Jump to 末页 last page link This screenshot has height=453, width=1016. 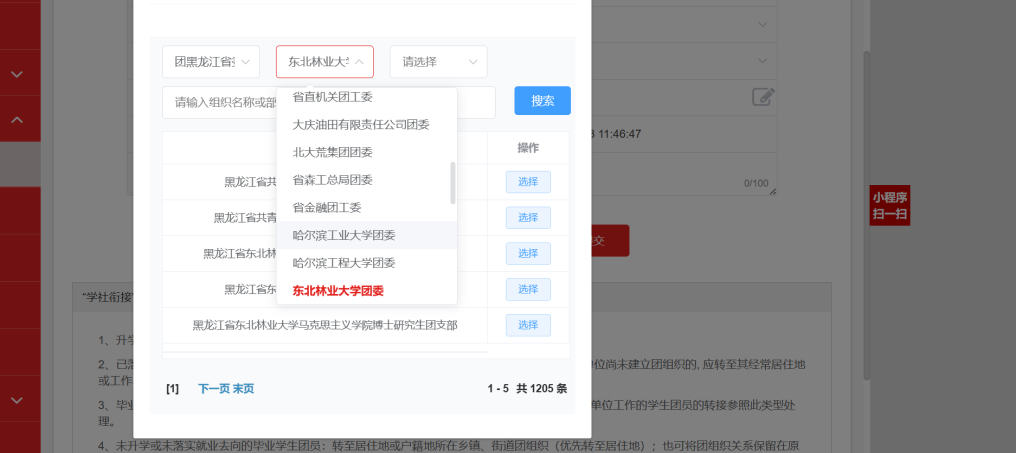click(x=243, y=389)
